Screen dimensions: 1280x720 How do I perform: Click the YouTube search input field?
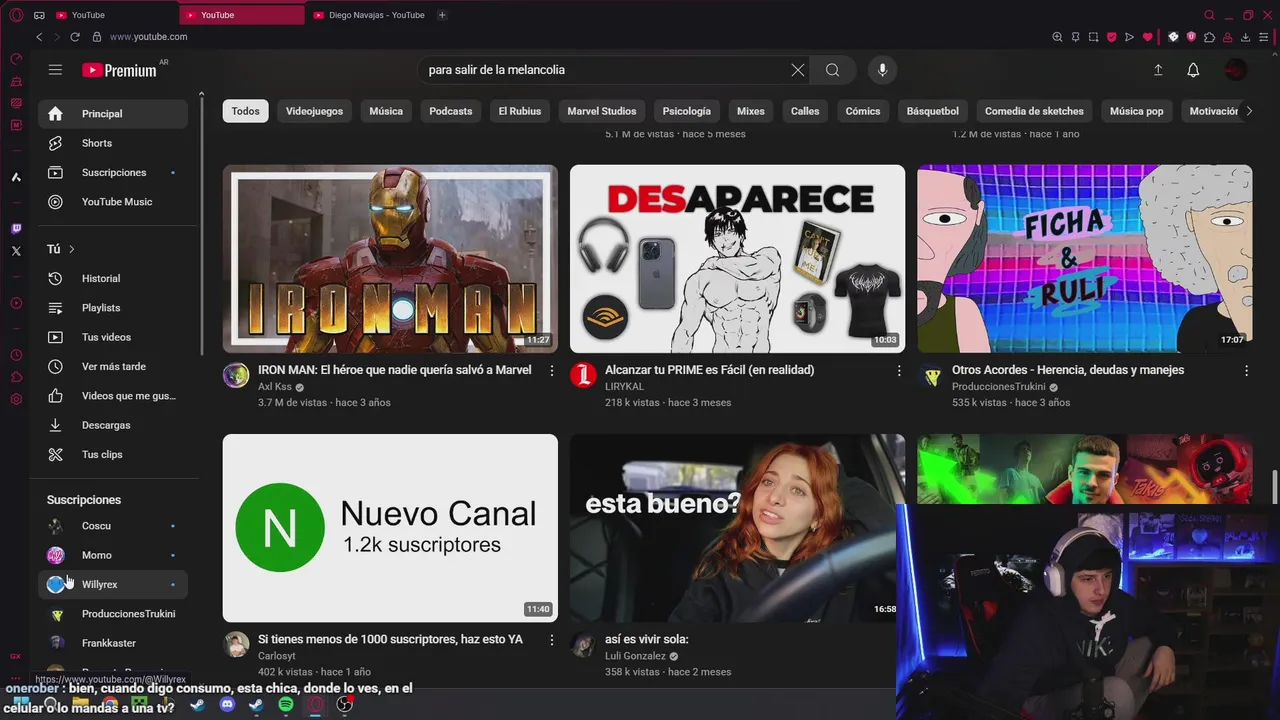pos(605,70)
